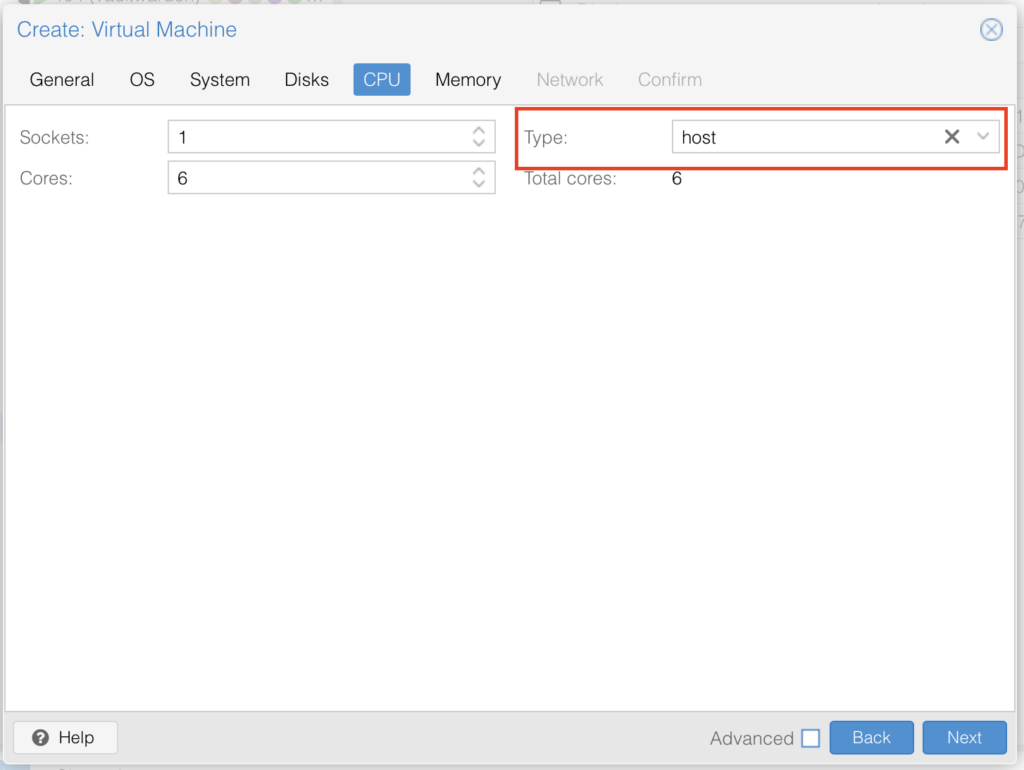Close the Create Virtual Machine dialog
1024x770 pixels.
tap(991, 29)
